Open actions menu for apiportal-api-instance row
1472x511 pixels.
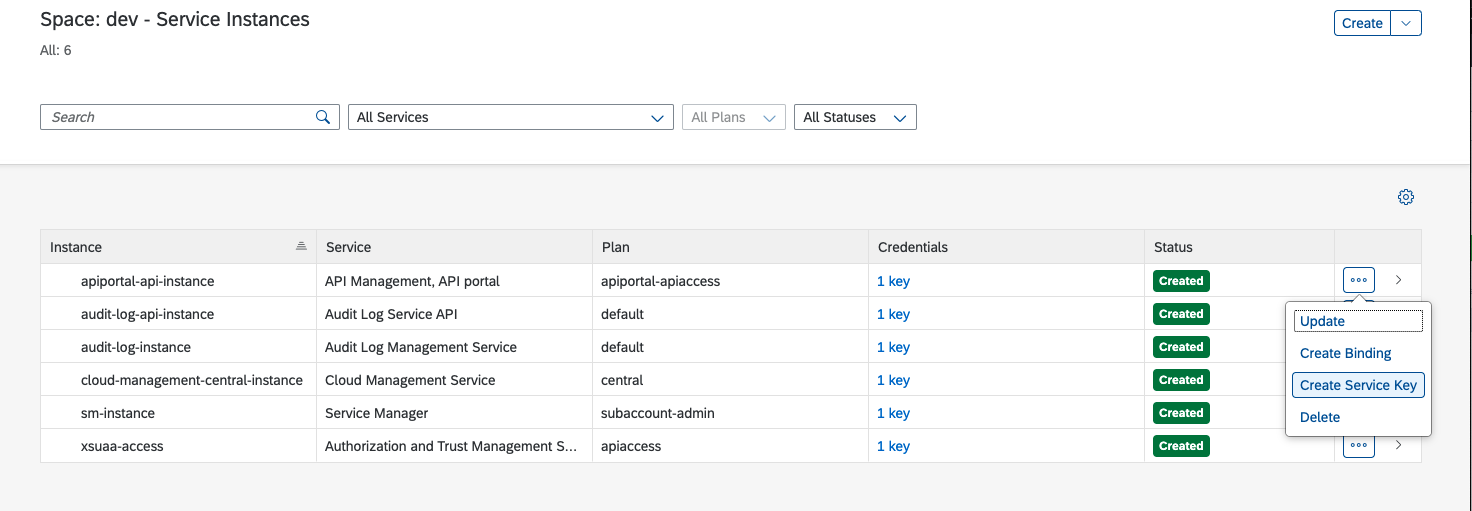[x=1358, y=281]
